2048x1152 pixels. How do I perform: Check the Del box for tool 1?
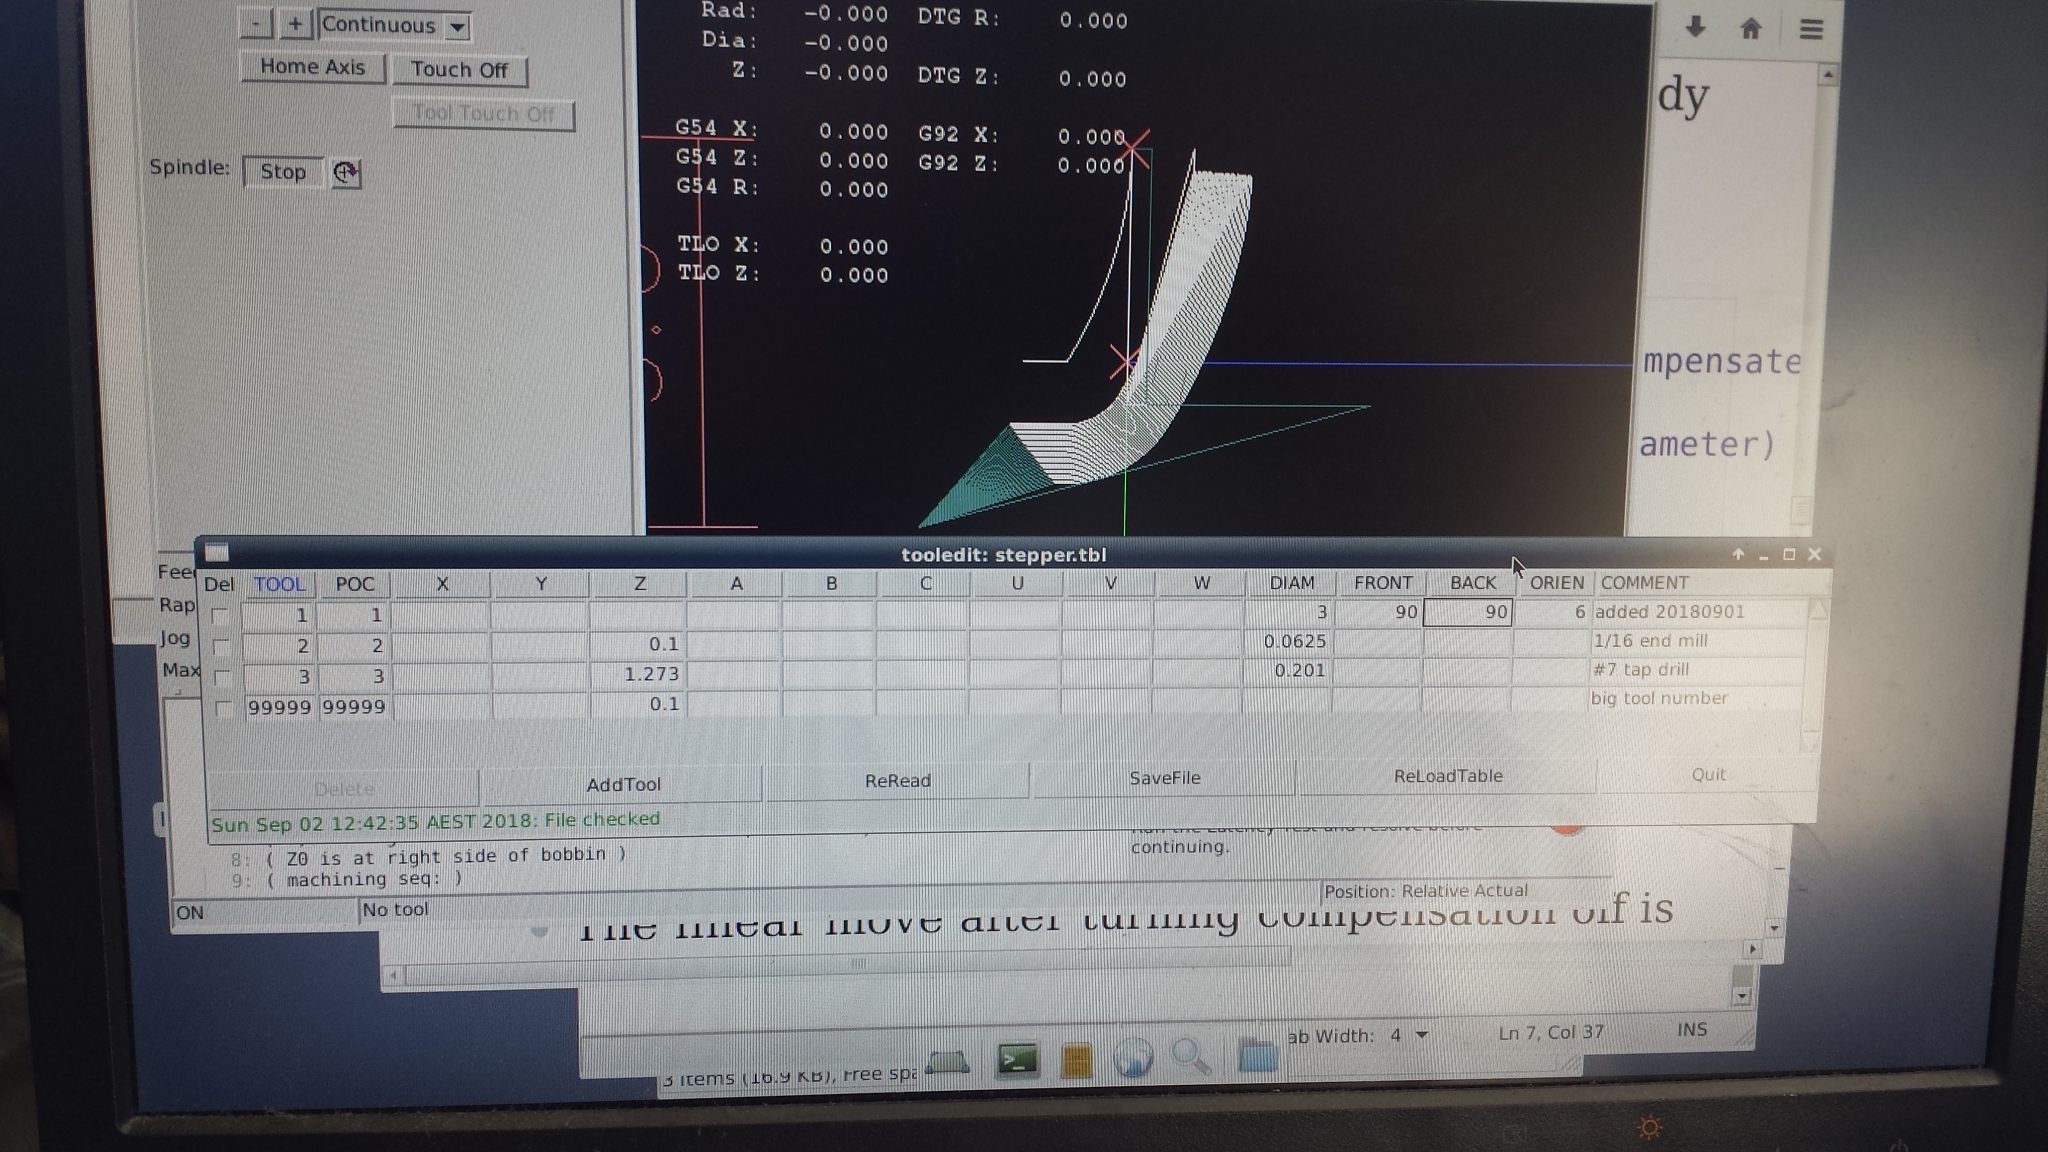click(221, 616)
